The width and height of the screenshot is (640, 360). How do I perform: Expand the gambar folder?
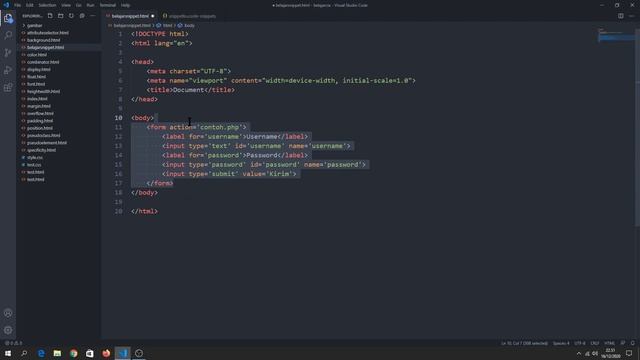[x=34, y=25]
